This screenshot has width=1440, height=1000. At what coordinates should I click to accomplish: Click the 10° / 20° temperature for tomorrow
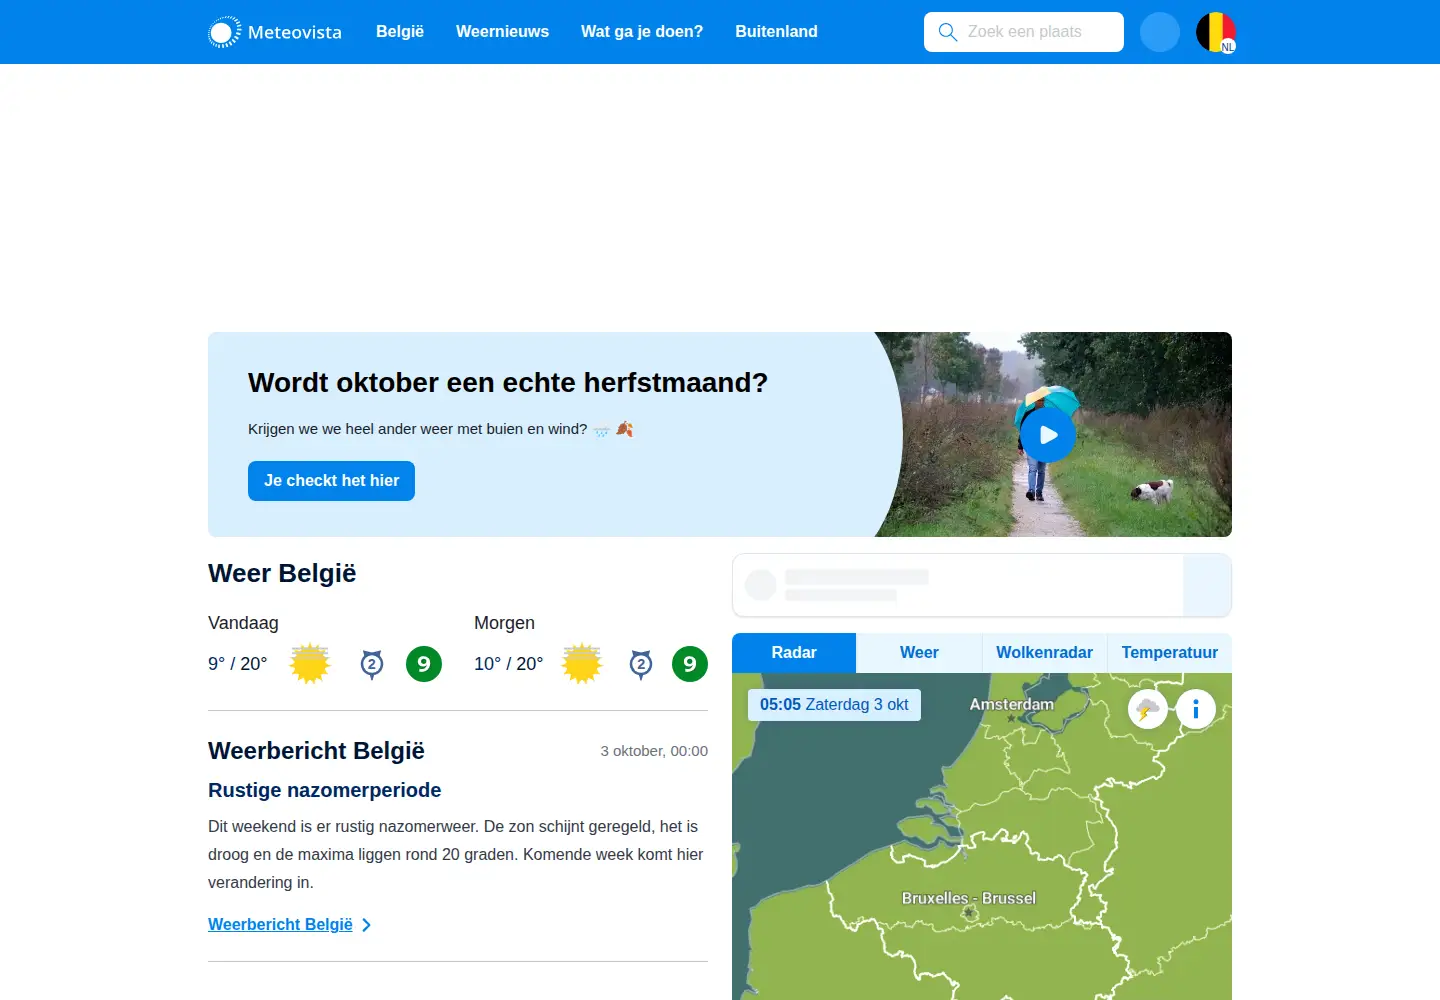pos(509,664)
